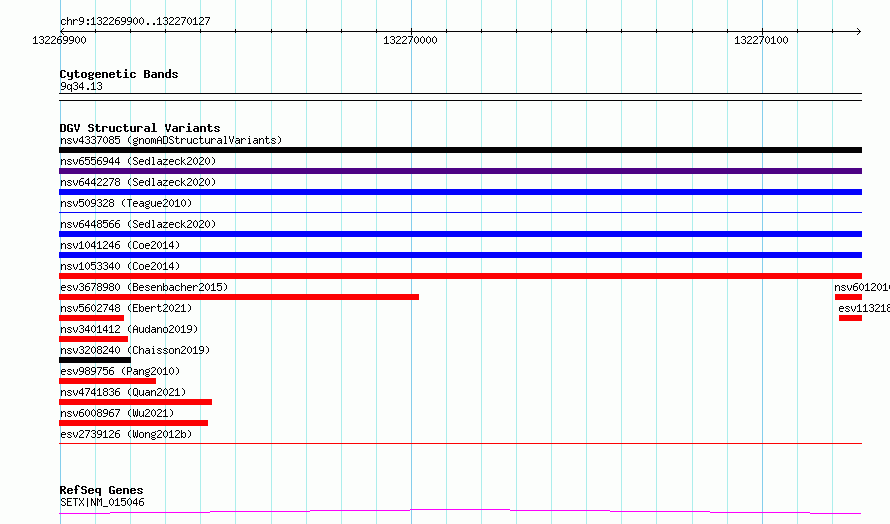Open variant esv989756 (Pang2010) label
The image size is (890, 524).
(120, 371)
